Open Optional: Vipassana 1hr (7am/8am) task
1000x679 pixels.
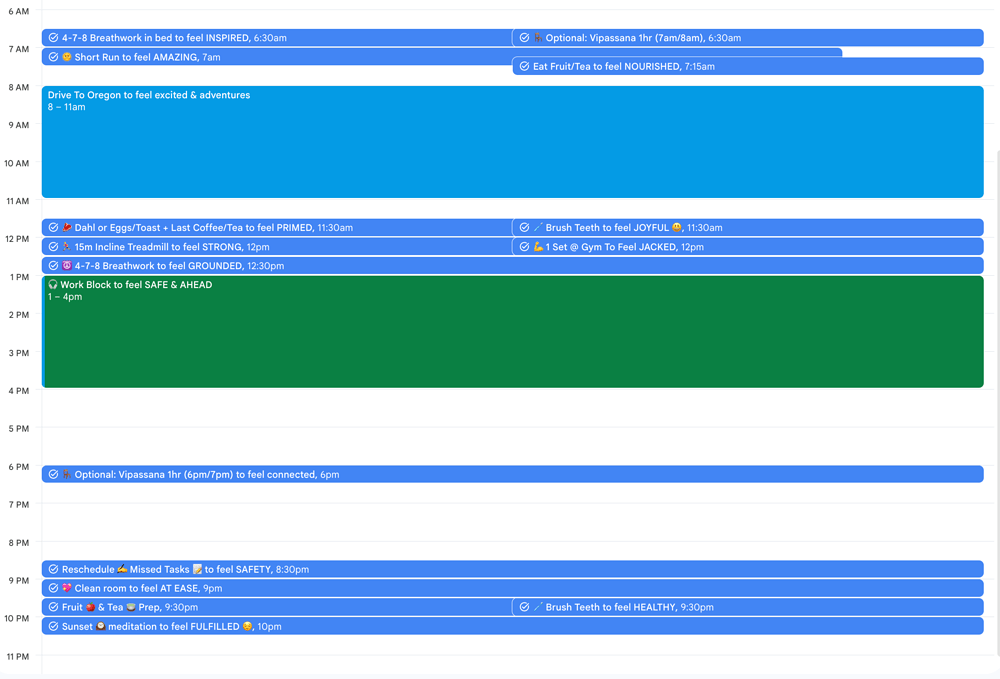coord(747,38)
